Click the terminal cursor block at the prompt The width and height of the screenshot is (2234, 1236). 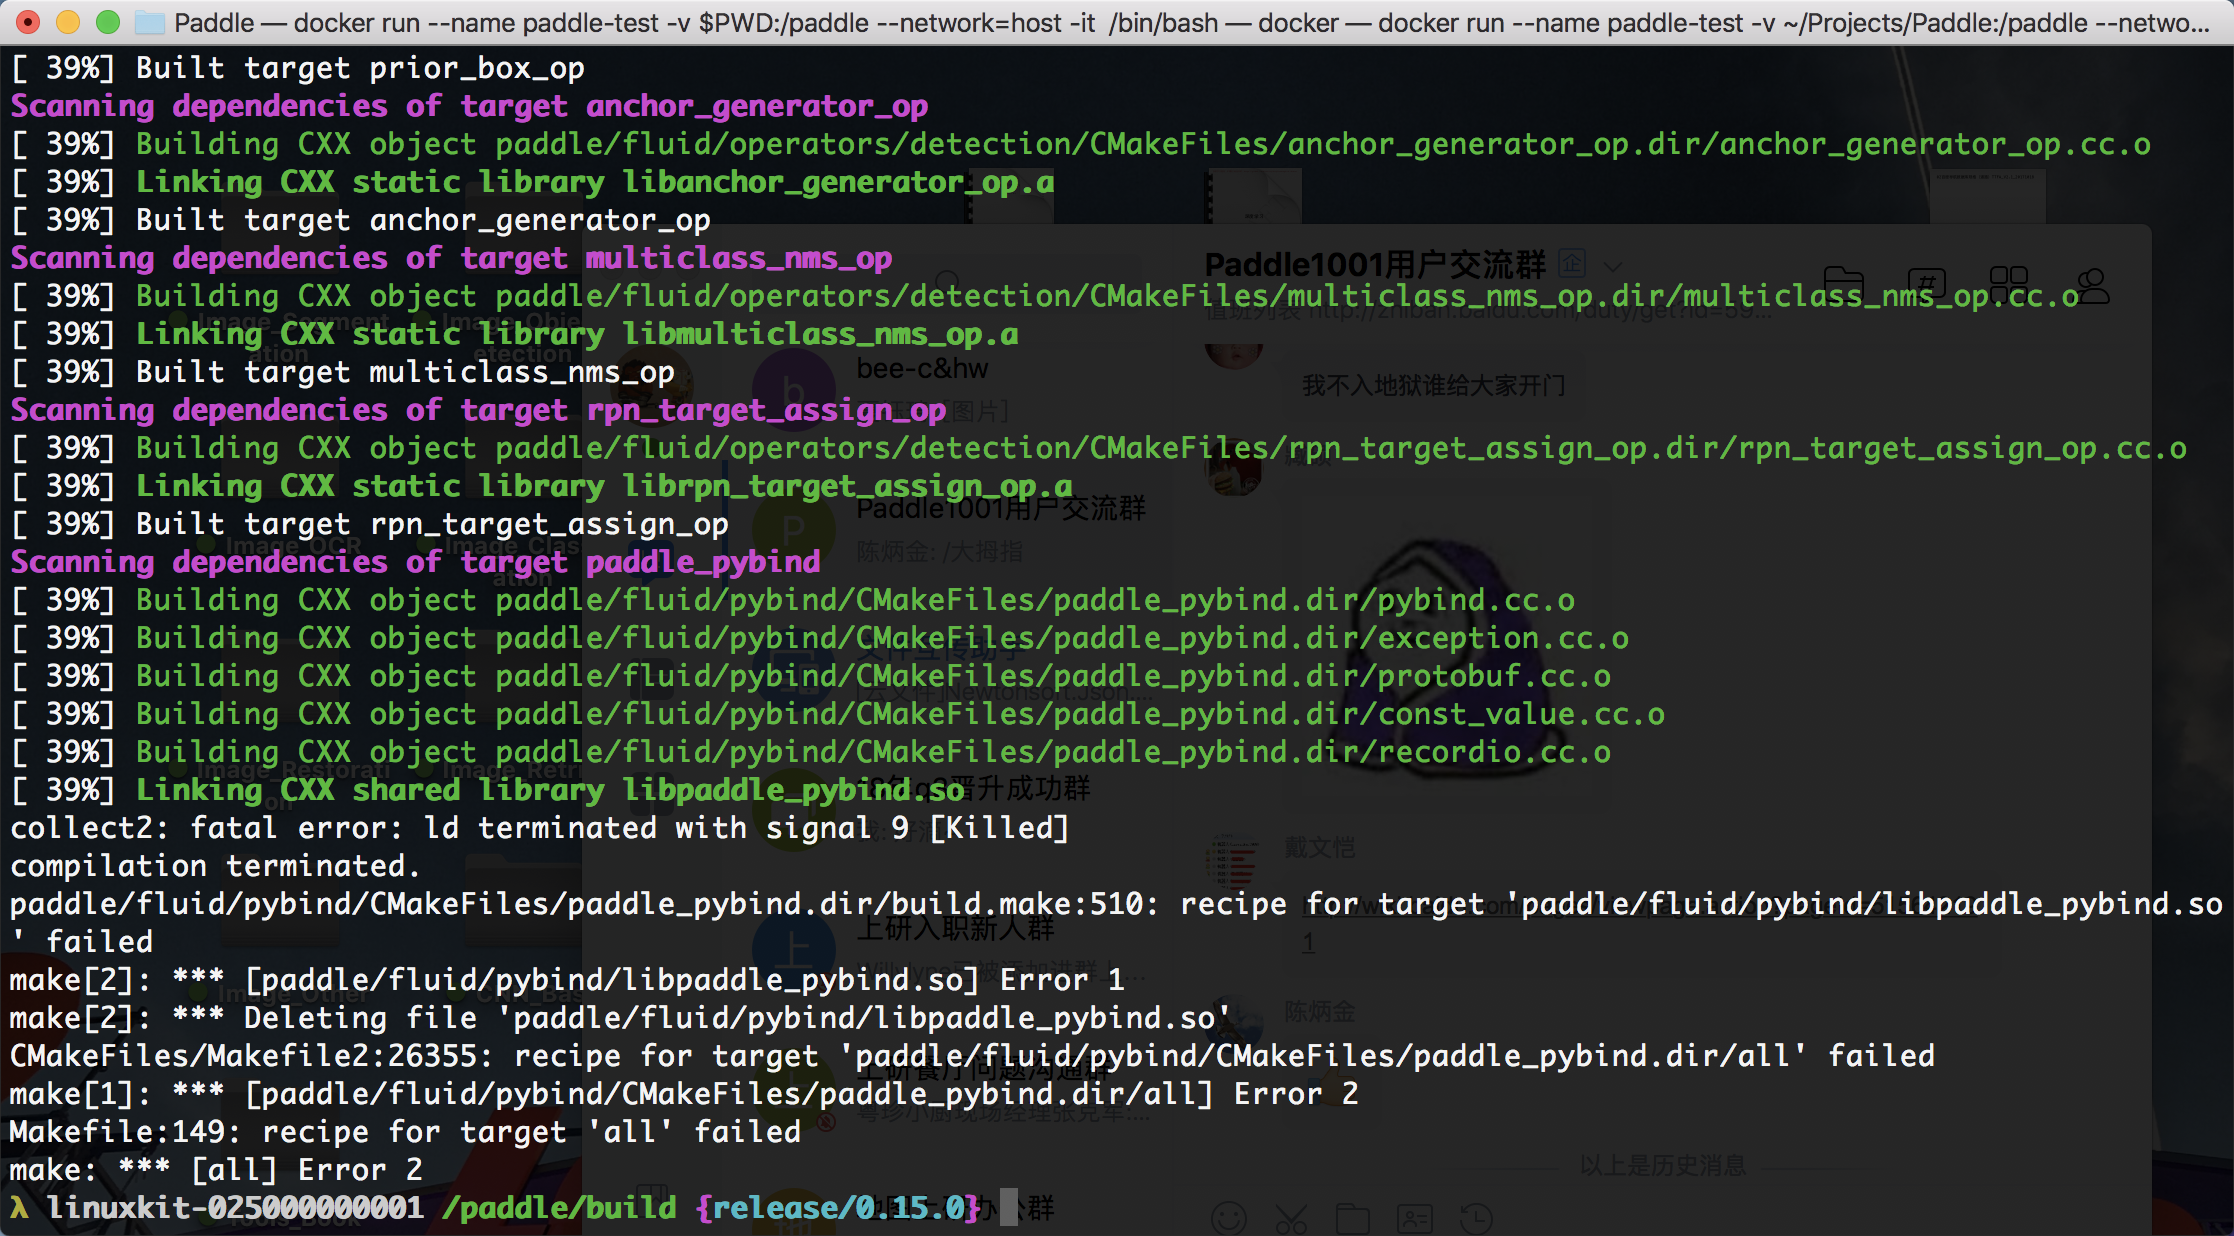1009,1207
